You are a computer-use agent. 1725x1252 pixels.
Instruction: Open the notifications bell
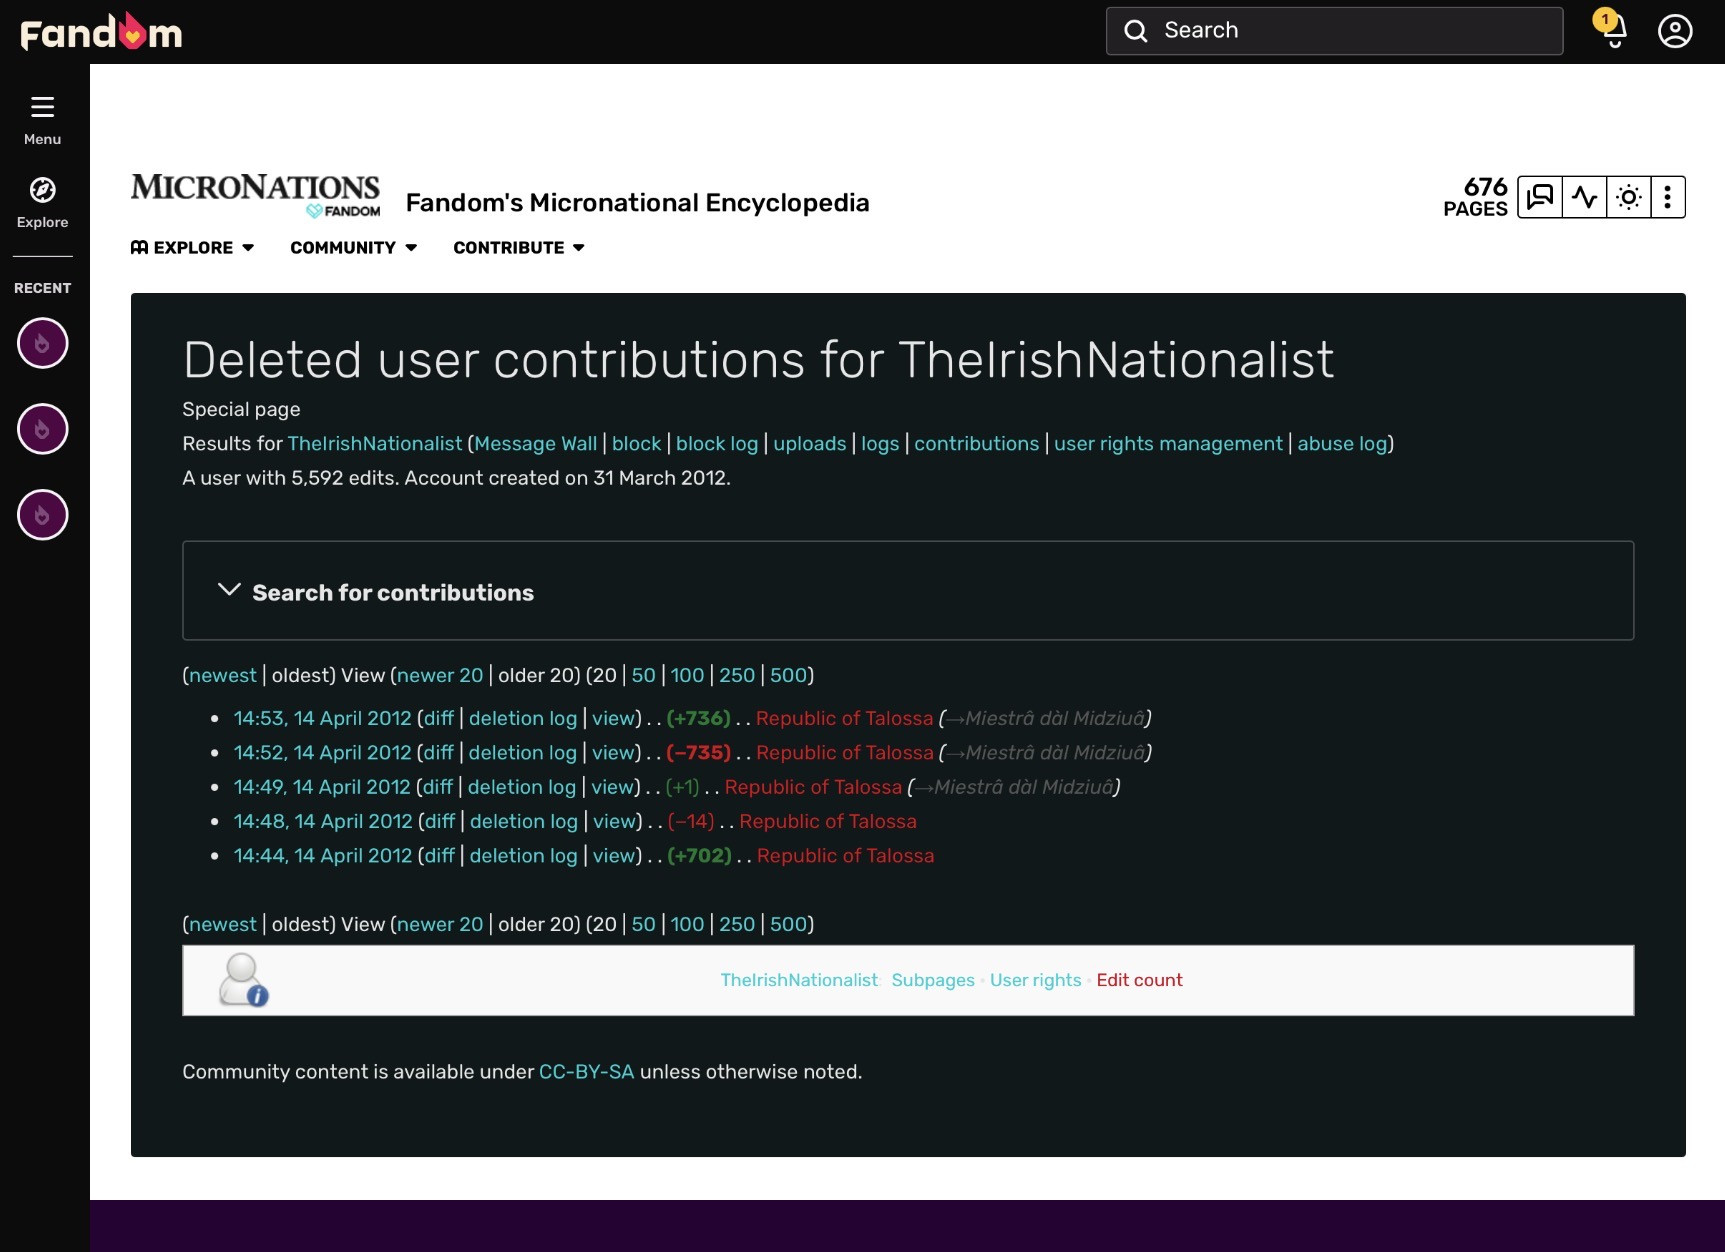click(1613, 30)
